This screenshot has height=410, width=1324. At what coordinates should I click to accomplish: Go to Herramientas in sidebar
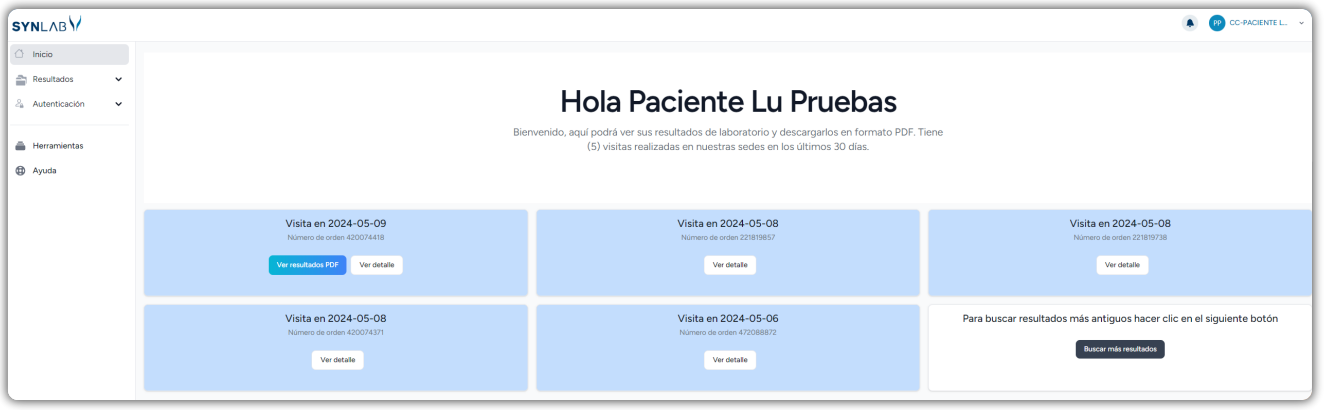pos(57,146)
